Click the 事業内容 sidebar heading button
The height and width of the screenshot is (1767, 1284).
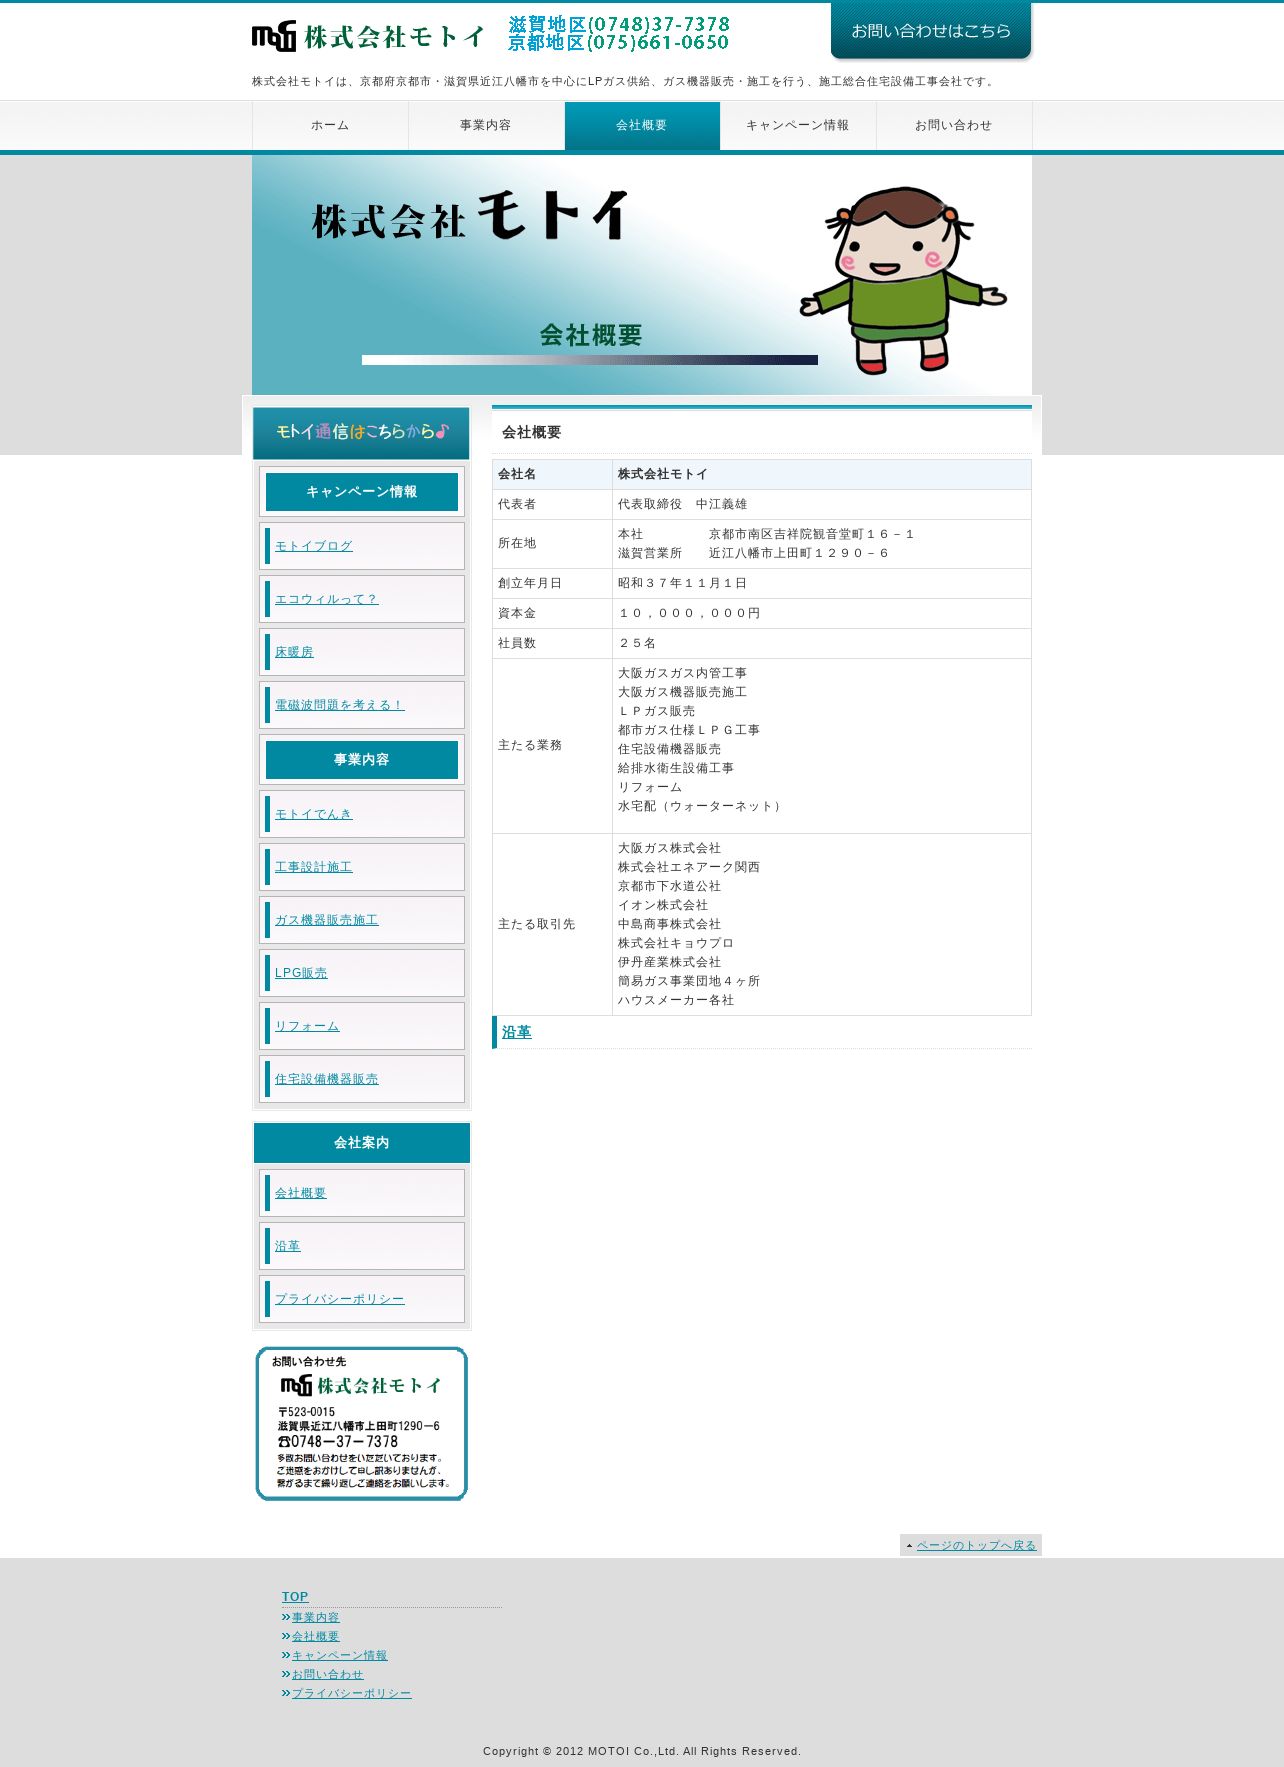[362, 760]
